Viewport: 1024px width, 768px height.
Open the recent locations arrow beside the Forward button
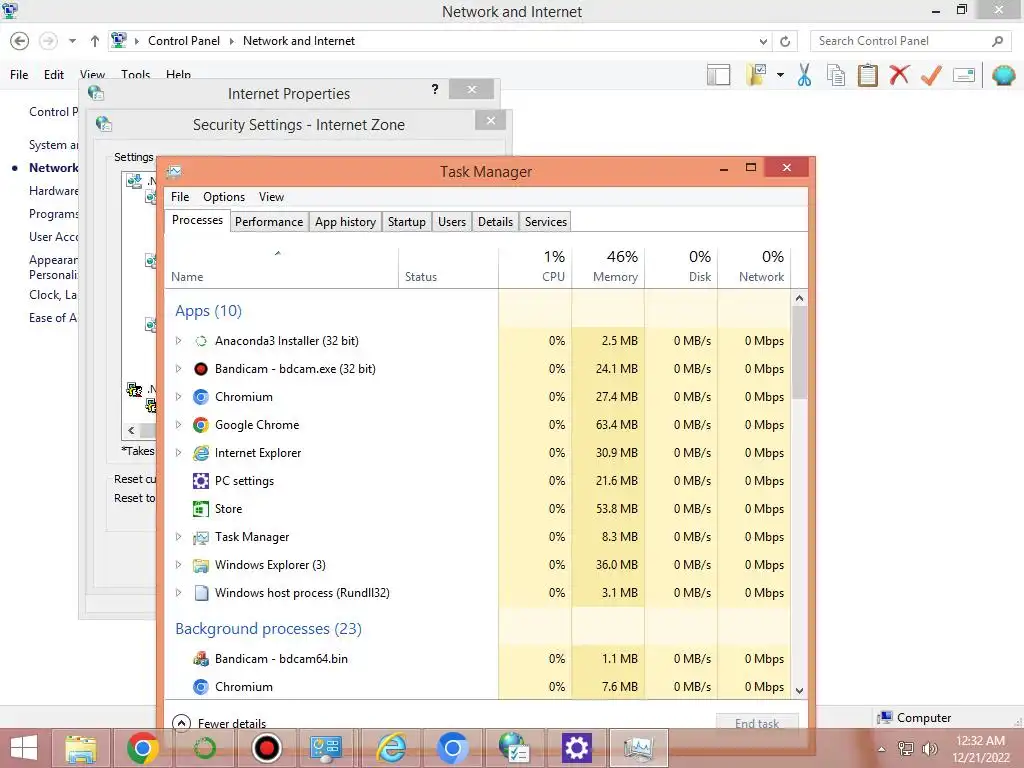pos(72,41)
